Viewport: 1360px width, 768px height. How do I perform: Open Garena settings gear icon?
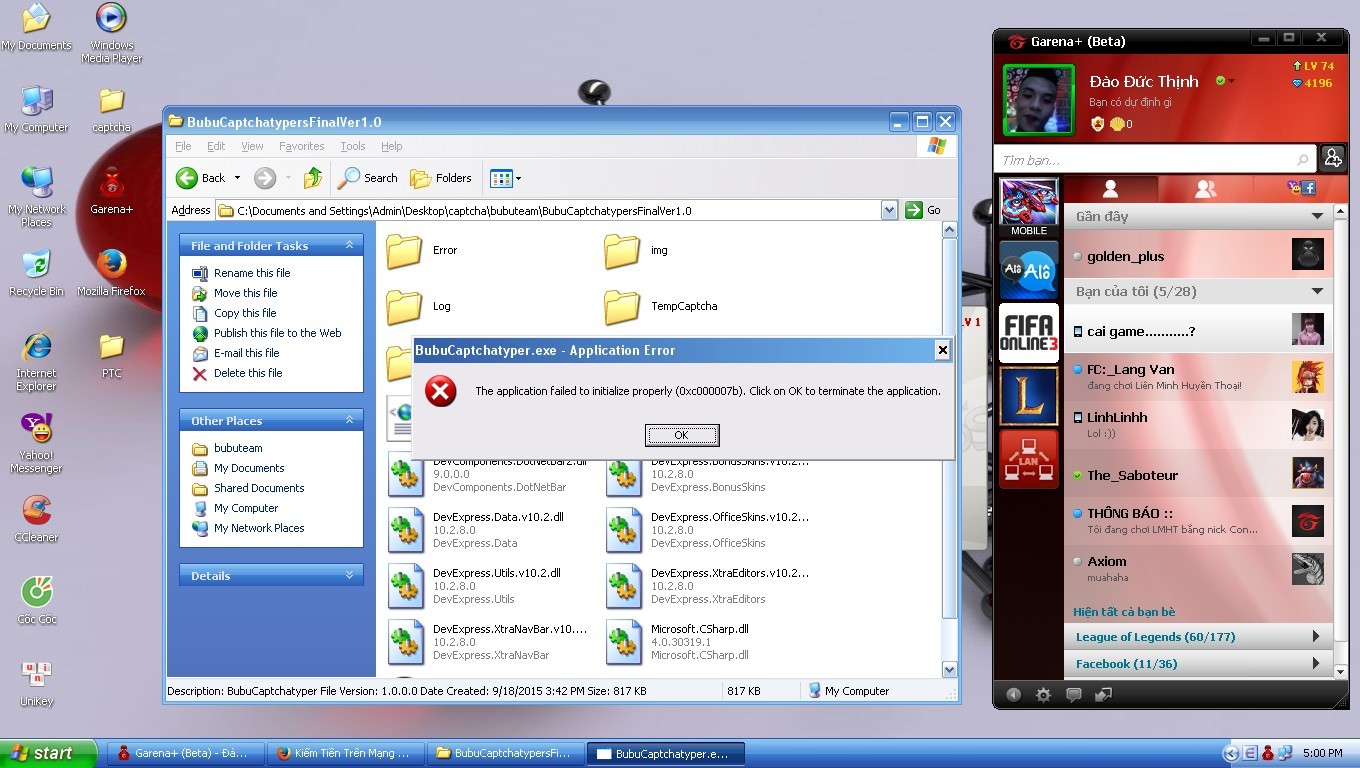[1043, 695]
